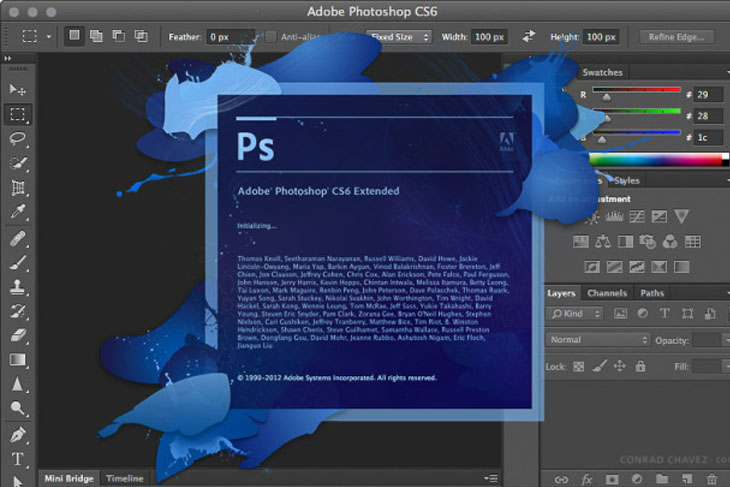Image resolution: width=730 pixels, height=487 pixels.
Task: Pick the Clone Stamp tool
Action: click(x=18, y=286)
